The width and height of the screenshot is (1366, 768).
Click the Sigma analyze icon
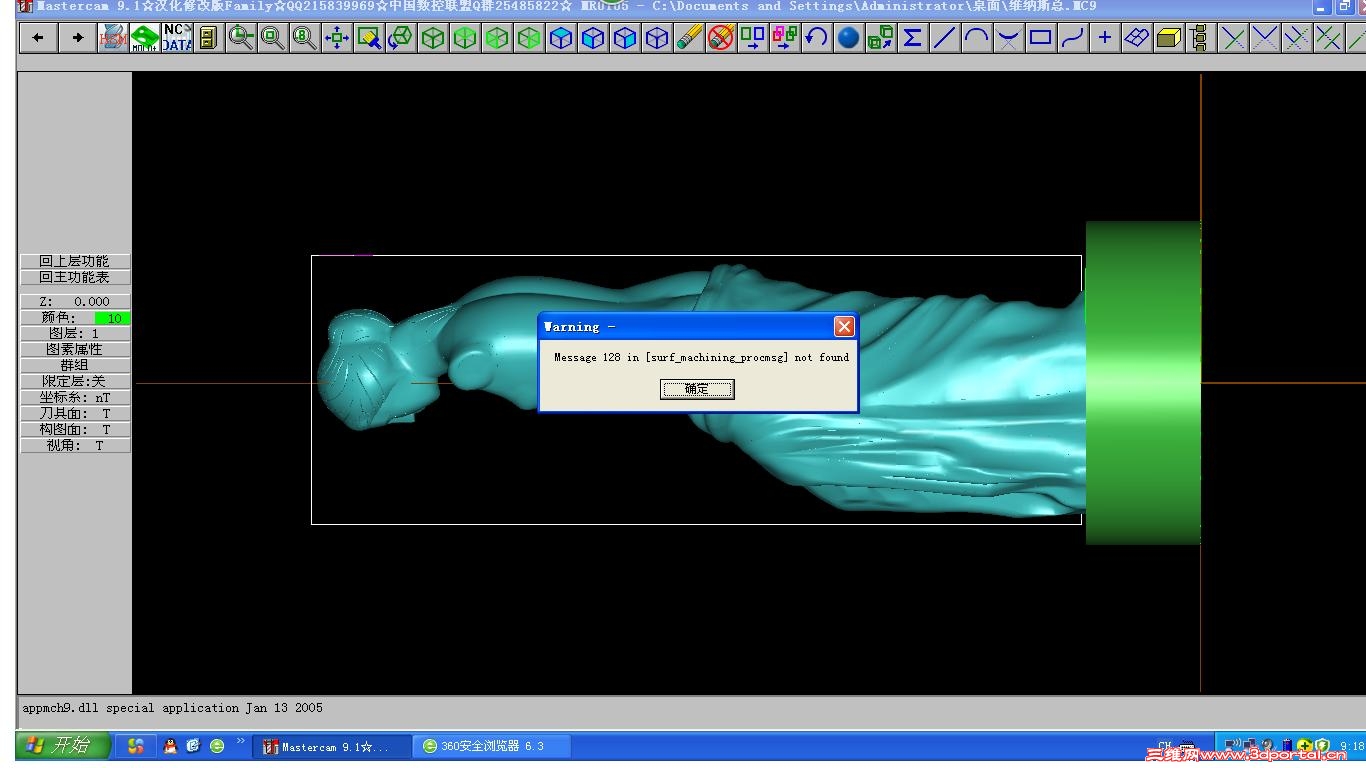click(x=912, y=38)
